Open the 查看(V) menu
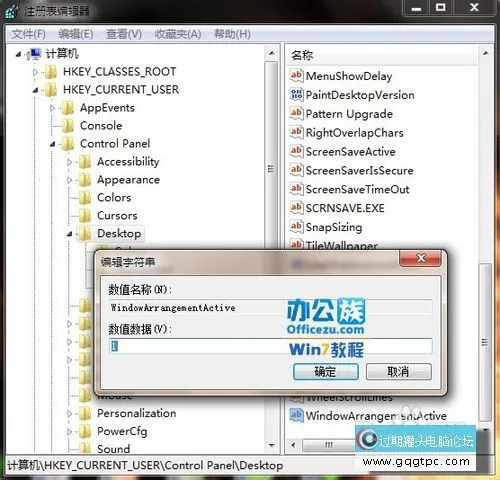 point(124,34)
